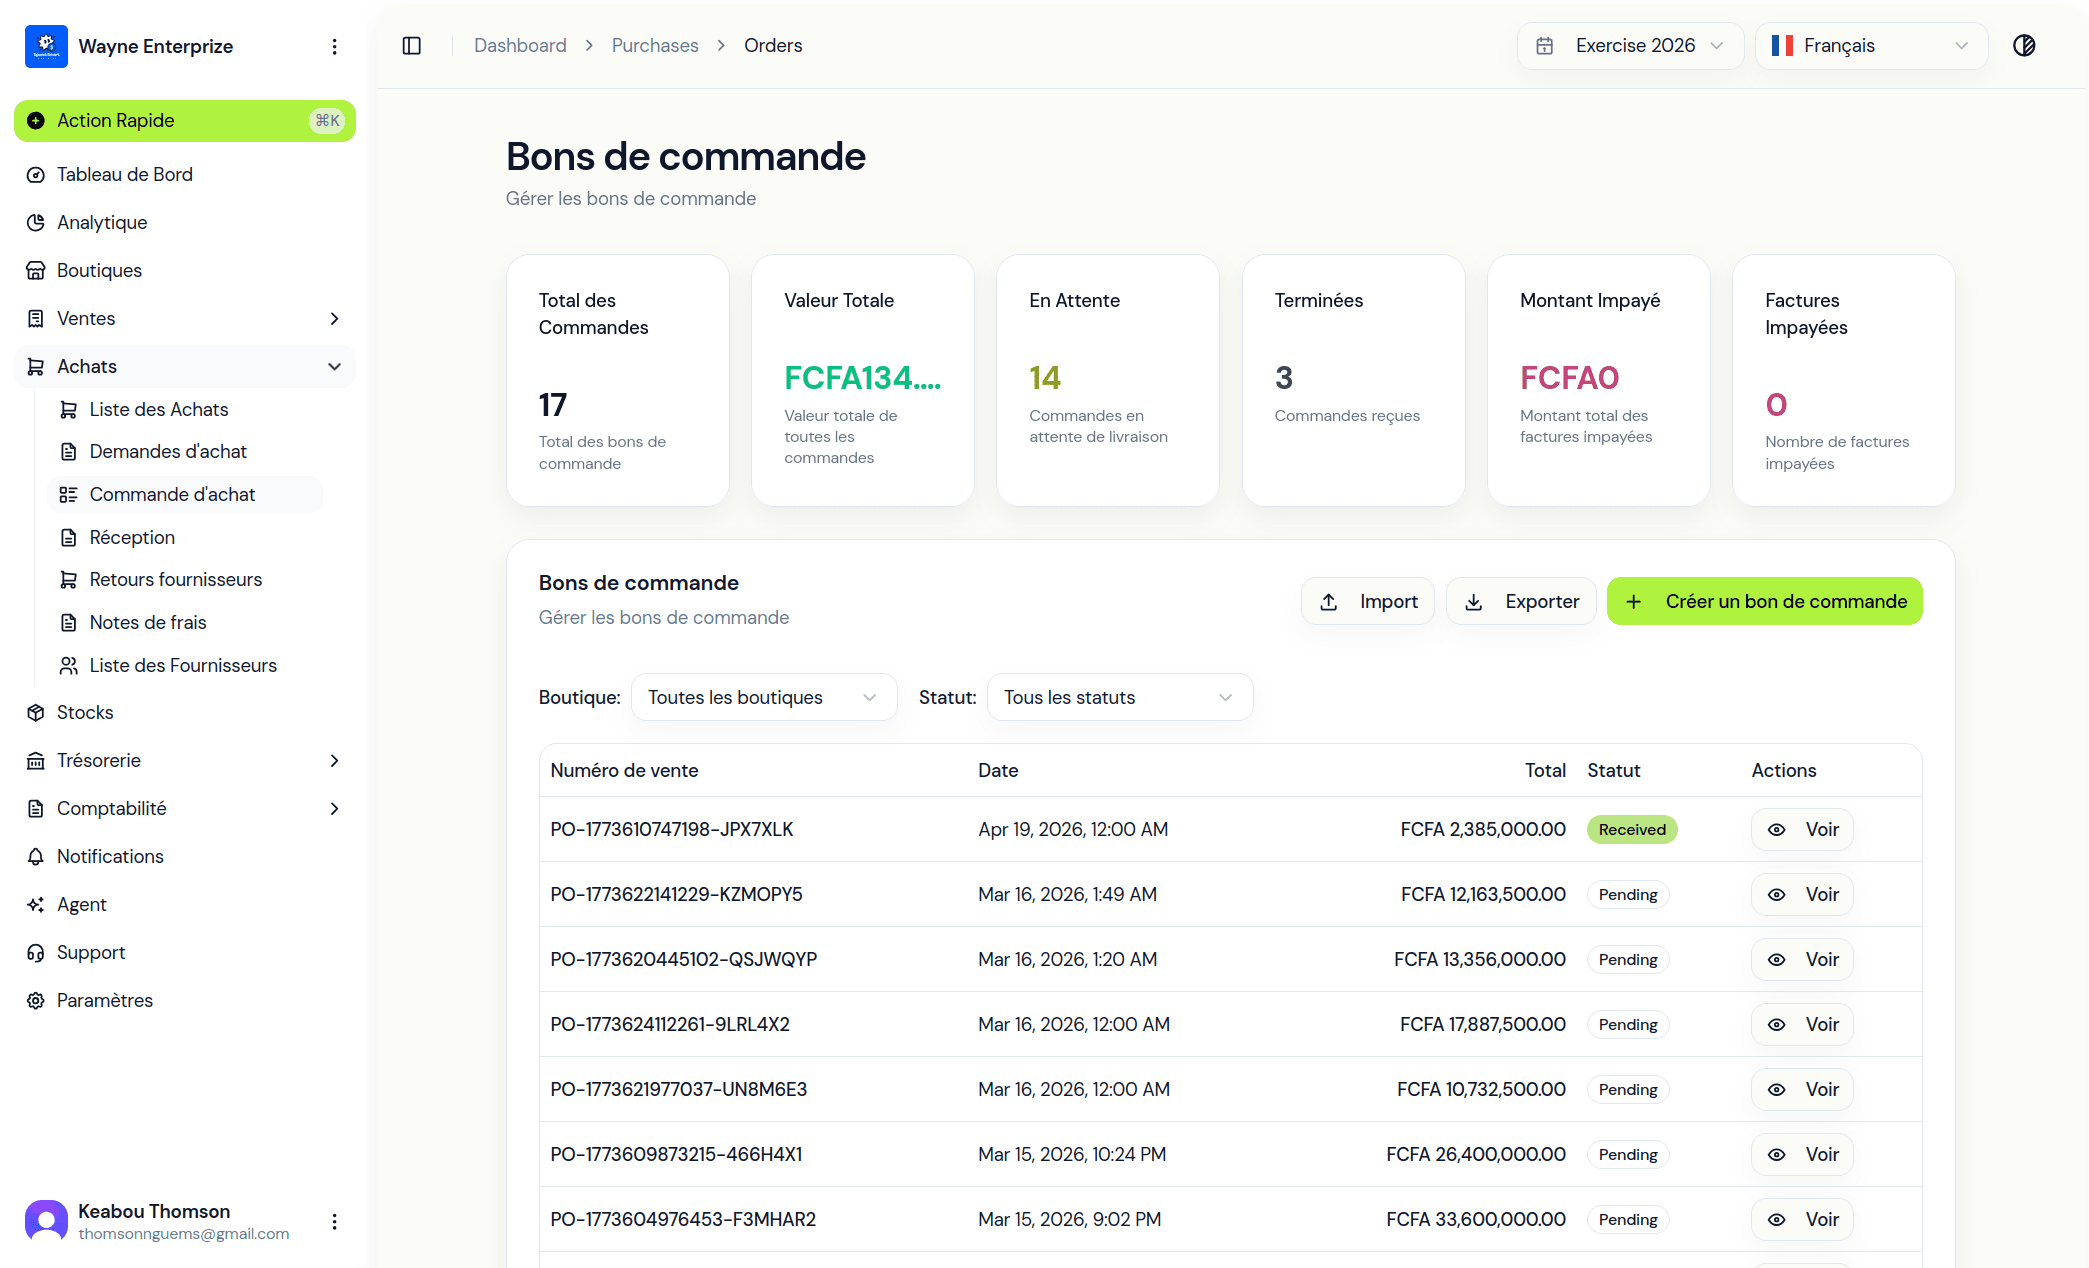Open Liste des Achats menu item
This screenshot has height=1268, width=2089.
pos(185,410)
